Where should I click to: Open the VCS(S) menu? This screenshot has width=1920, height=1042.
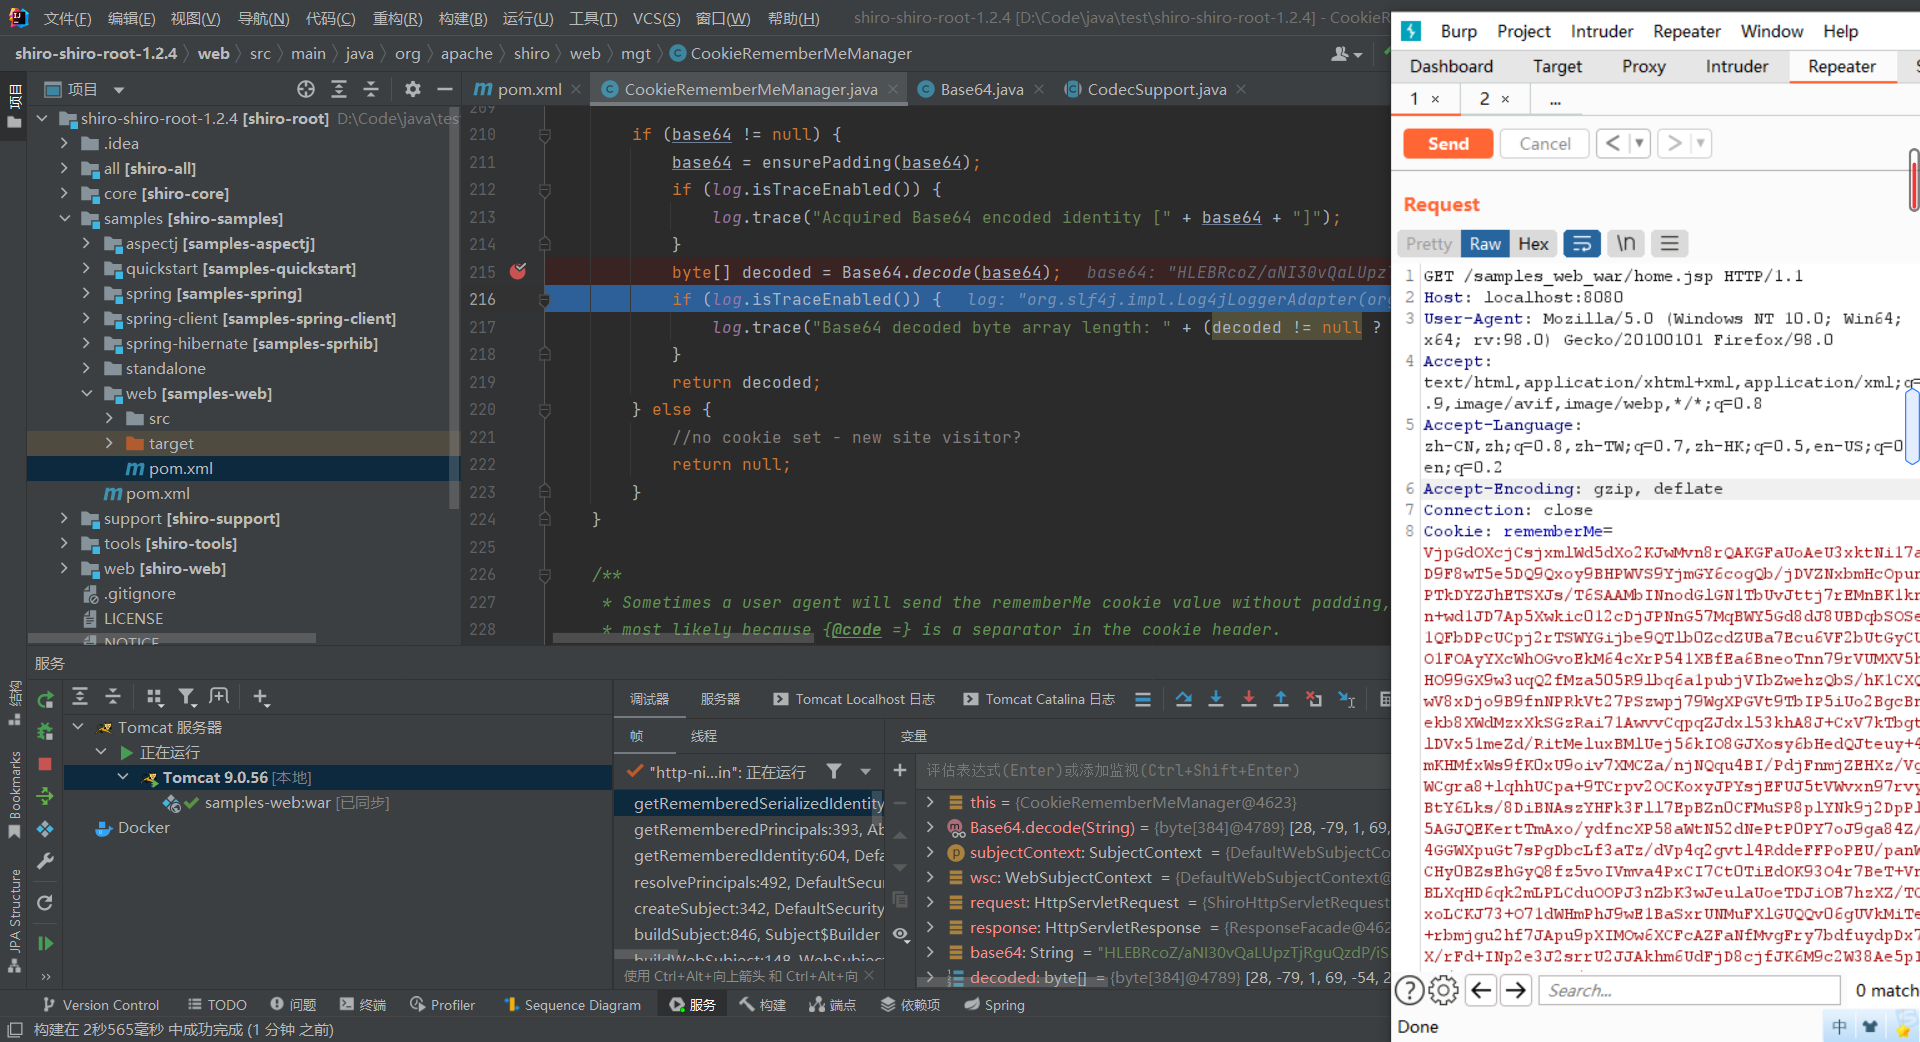pyautogui.click(x=656, y=18)
